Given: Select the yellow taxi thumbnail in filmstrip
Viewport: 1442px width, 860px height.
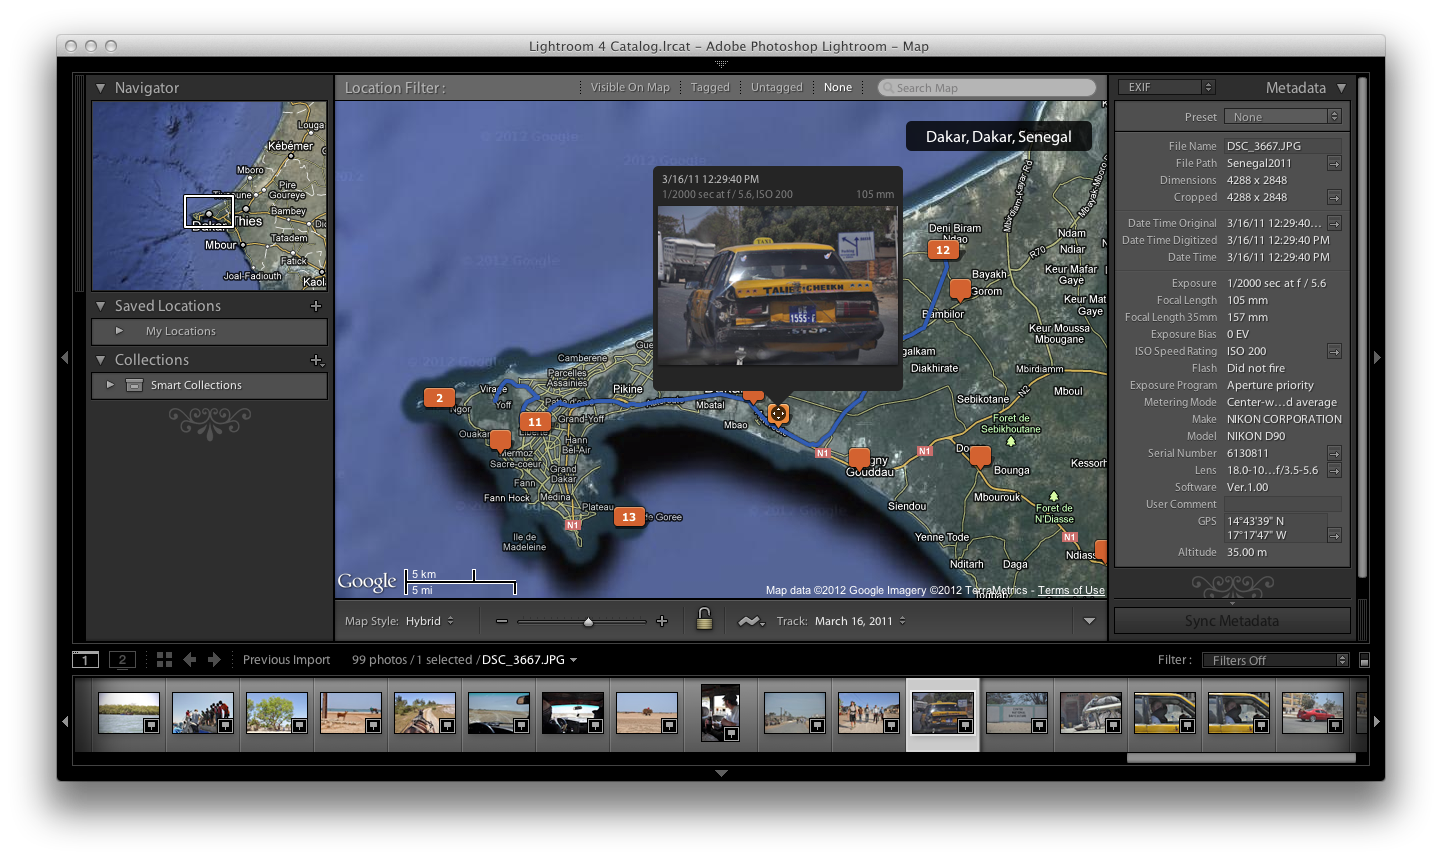Looking at the screenshot, I should pyautogui.click(x=943, y=714).
